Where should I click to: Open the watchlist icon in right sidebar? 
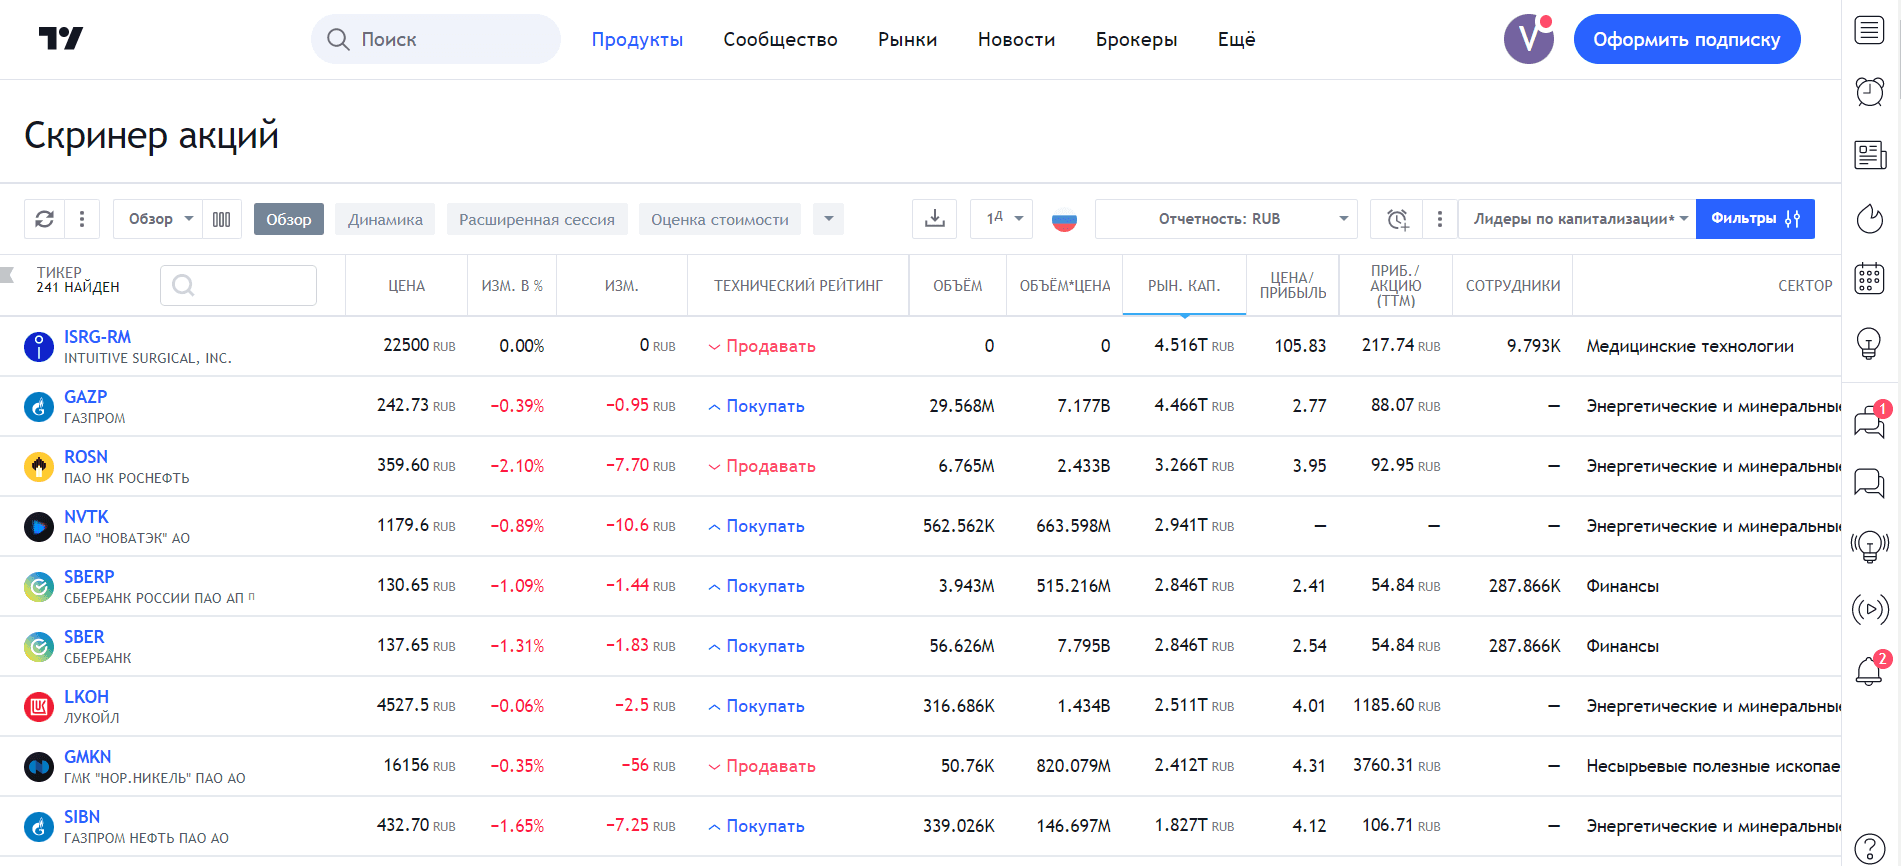pos(1869,30)
